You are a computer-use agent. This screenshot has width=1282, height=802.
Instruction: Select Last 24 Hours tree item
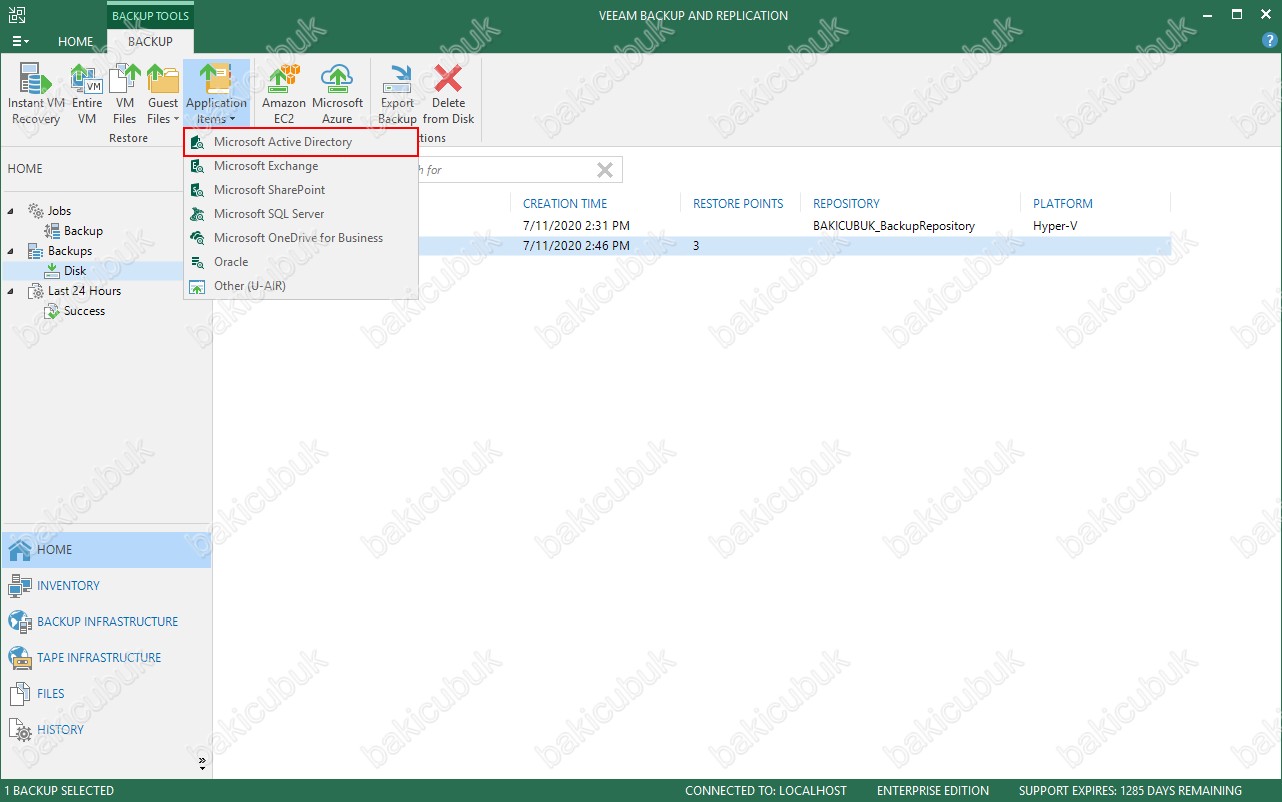coord(84,291)
